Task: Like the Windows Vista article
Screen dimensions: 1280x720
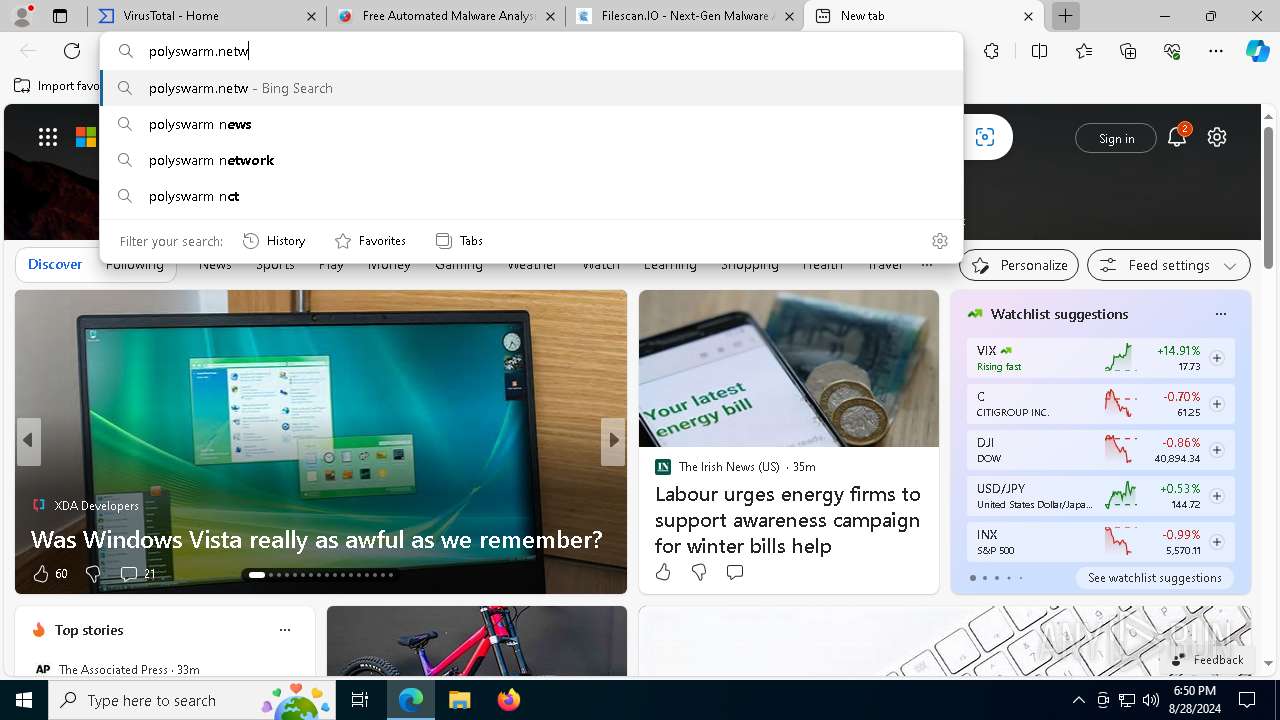Action: point(41,574)
